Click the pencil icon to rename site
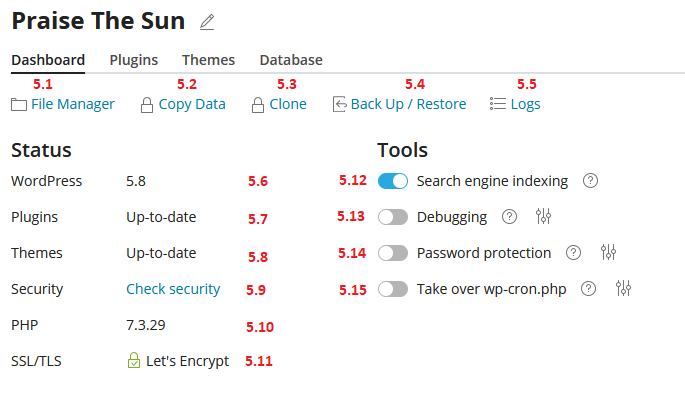The width and height of the screenshot is (685, 395). pos(207,22)
